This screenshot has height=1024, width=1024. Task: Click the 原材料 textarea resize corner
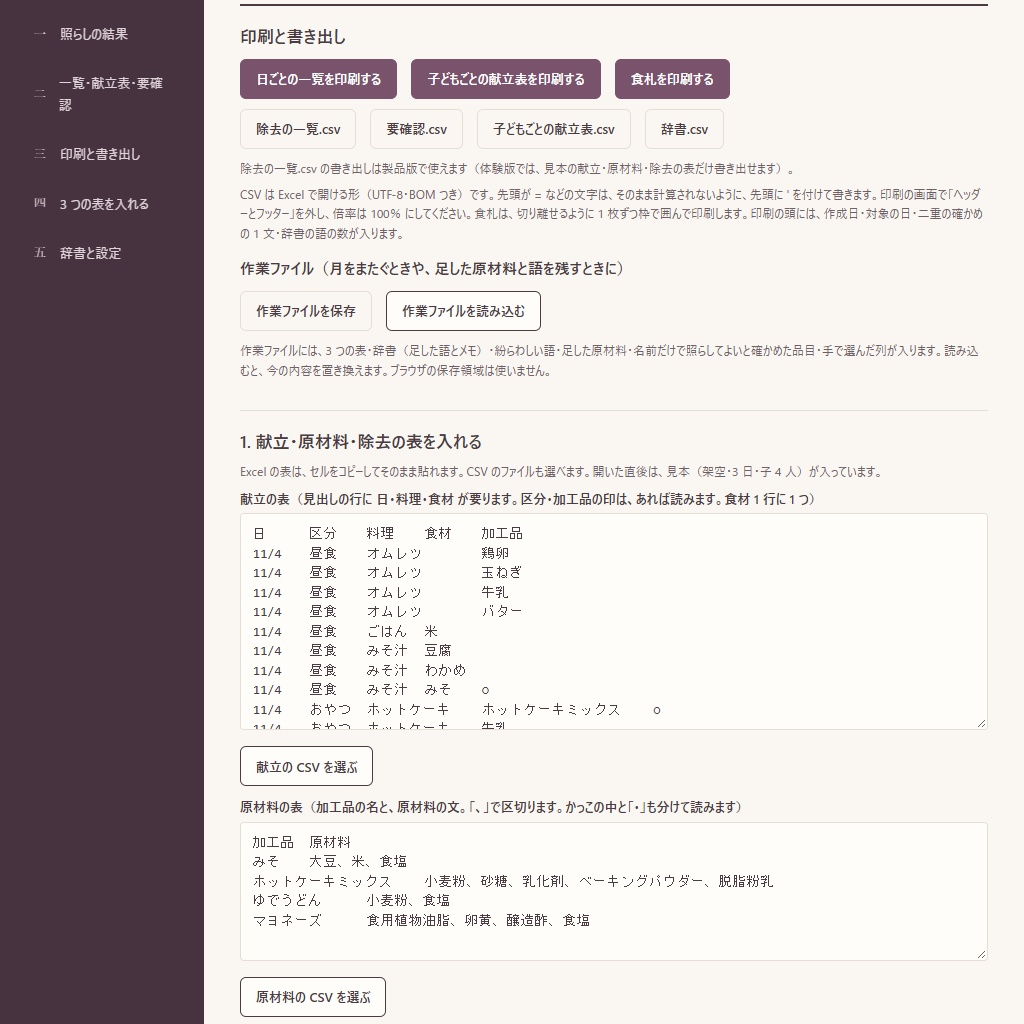[x=982, y=954]
